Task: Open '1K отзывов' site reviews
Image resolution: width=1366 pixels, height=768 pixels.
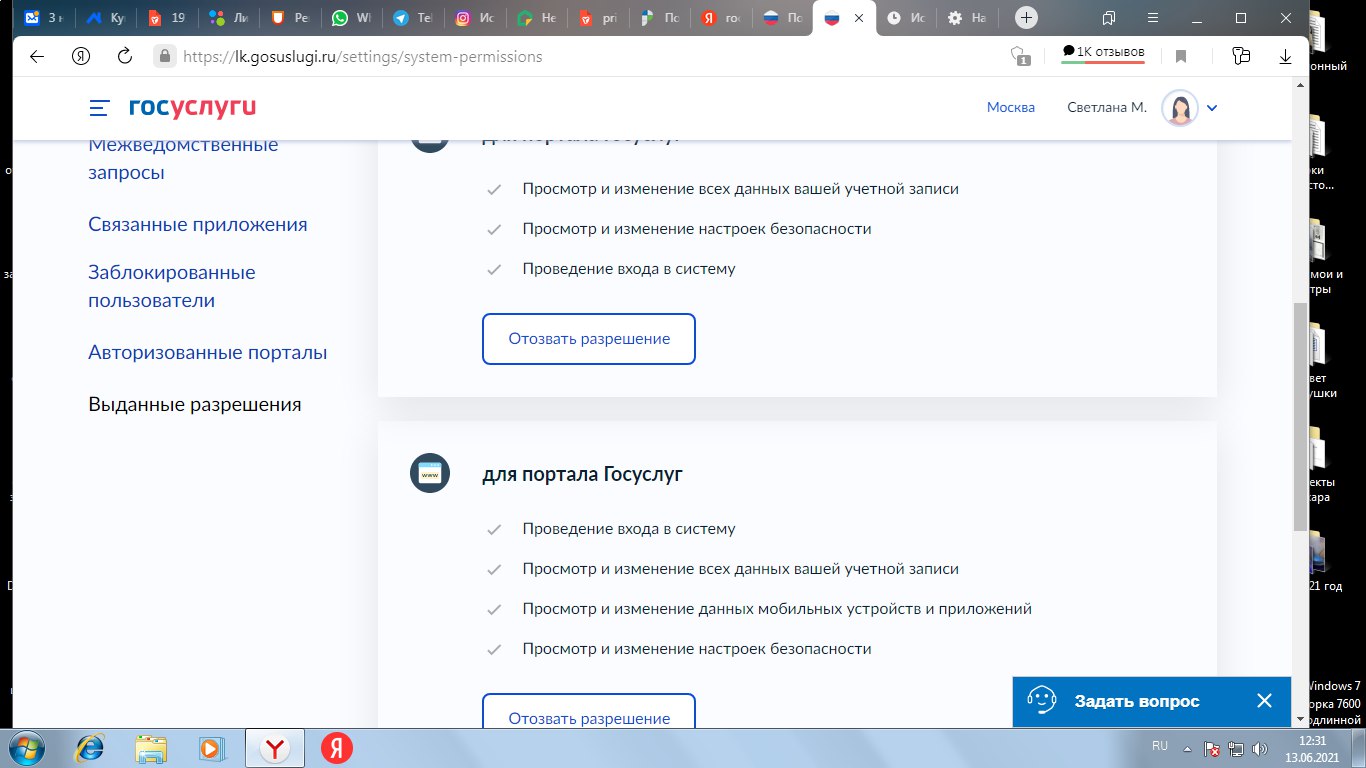Action: 1103,53
